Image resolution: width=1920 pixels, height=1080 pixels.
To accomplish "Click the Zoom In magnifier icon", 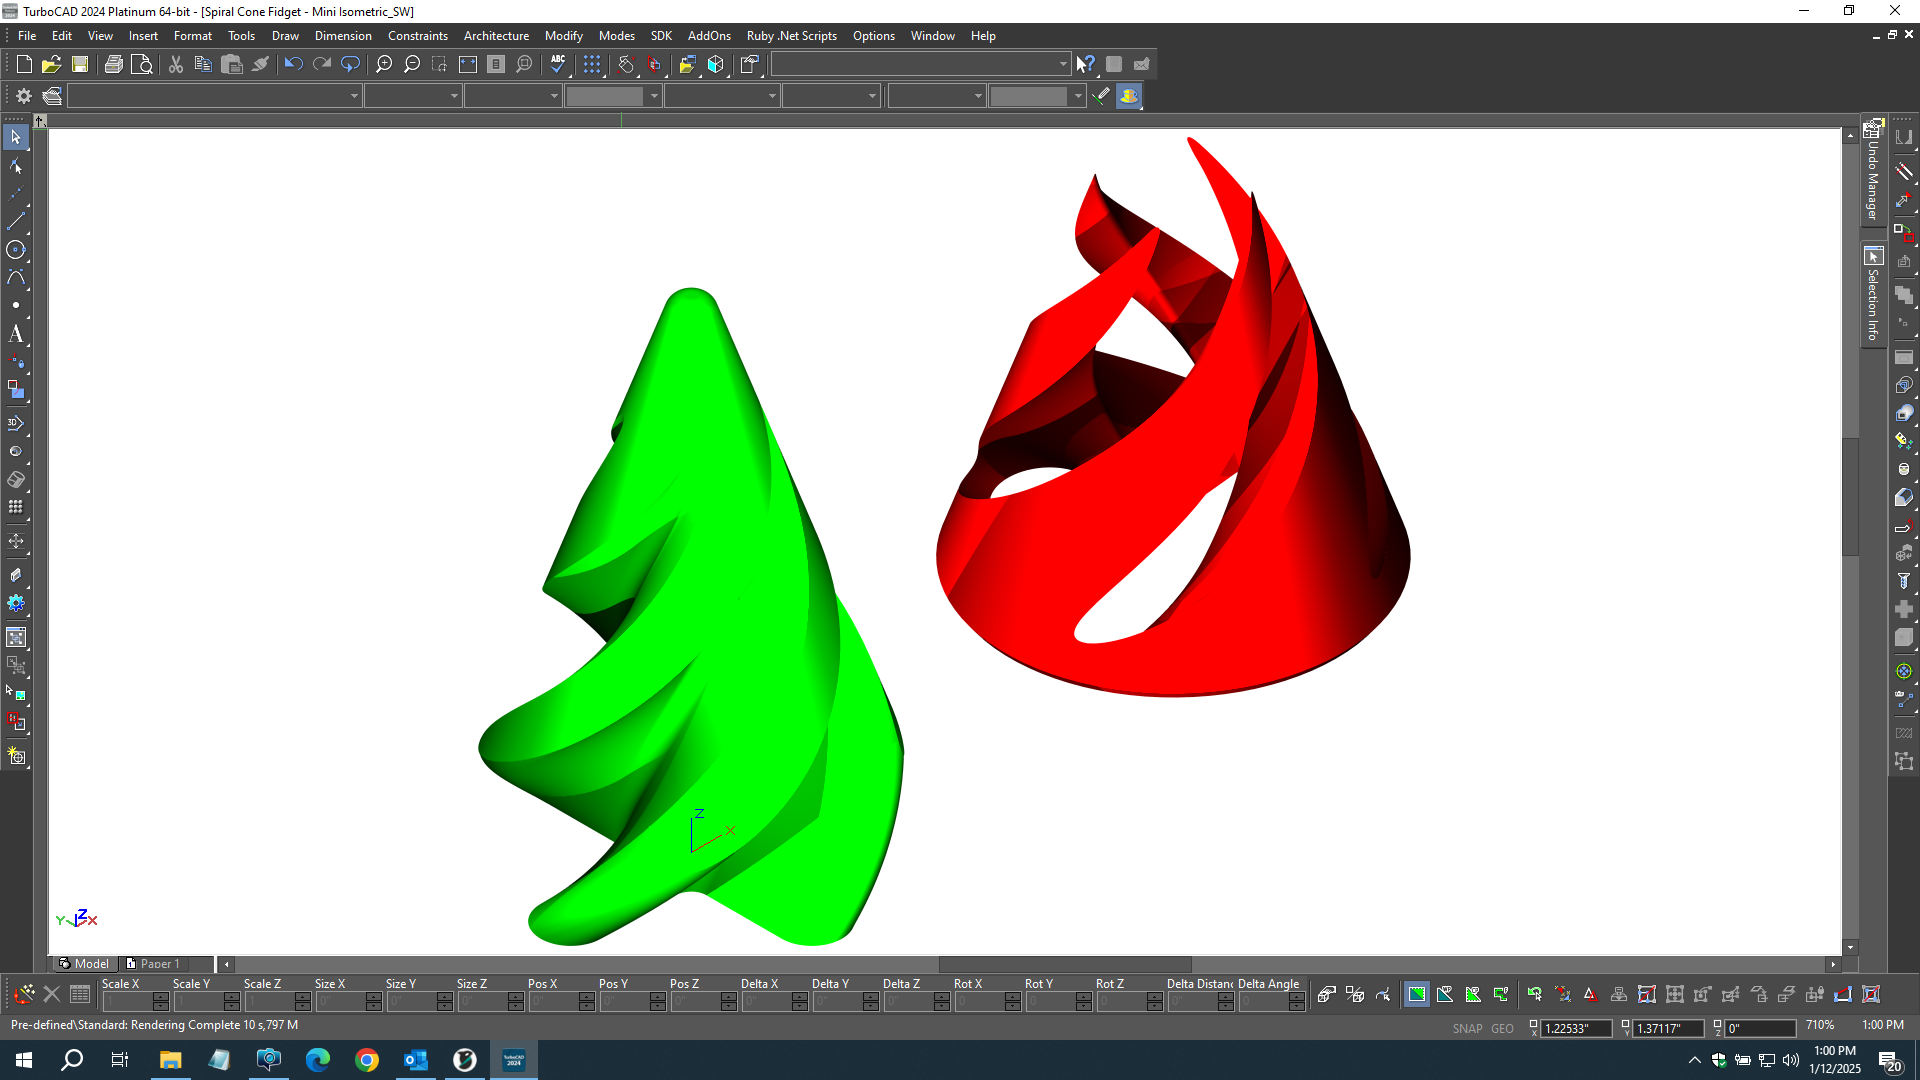I will tap(384, 64).
